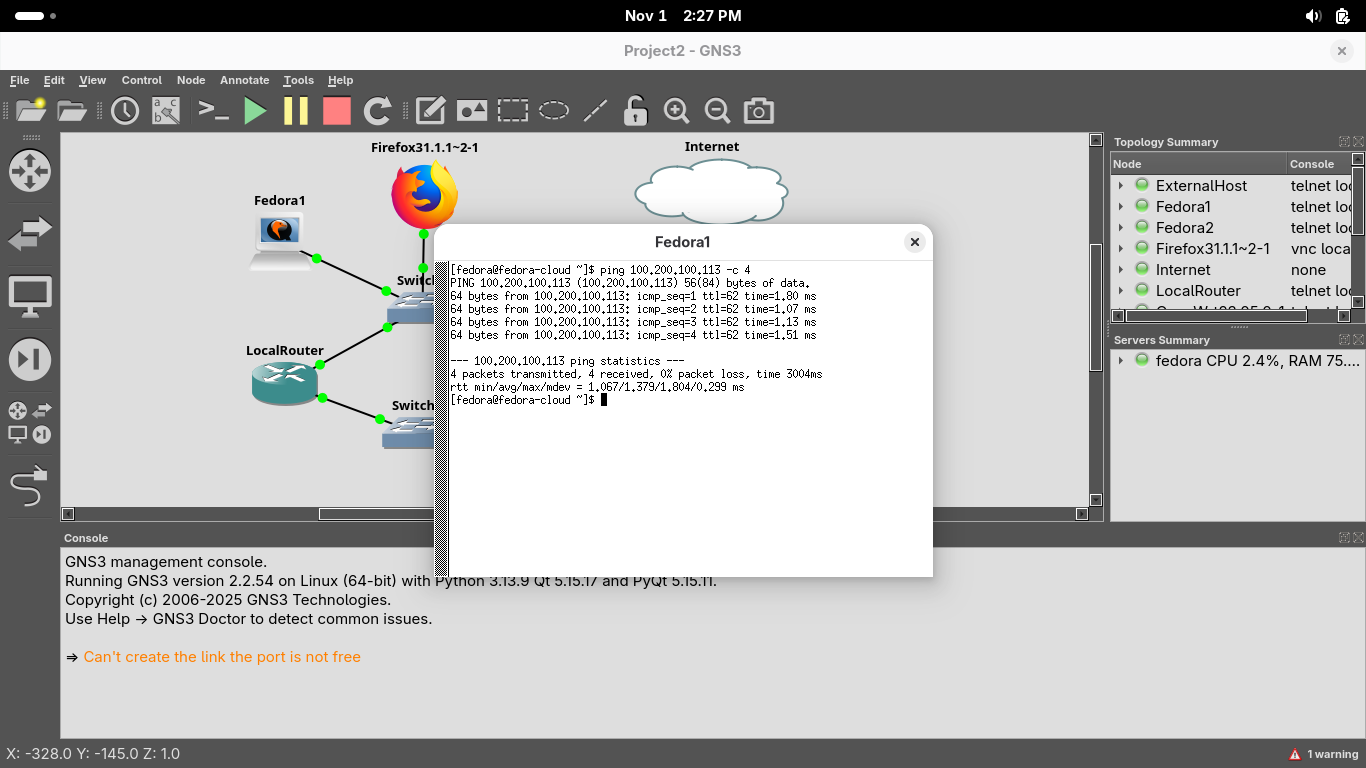Image resolution: width=1366 pixels, height=768 pixels.
Task: Open console to all devices
Action: click(x=214, y=111)
